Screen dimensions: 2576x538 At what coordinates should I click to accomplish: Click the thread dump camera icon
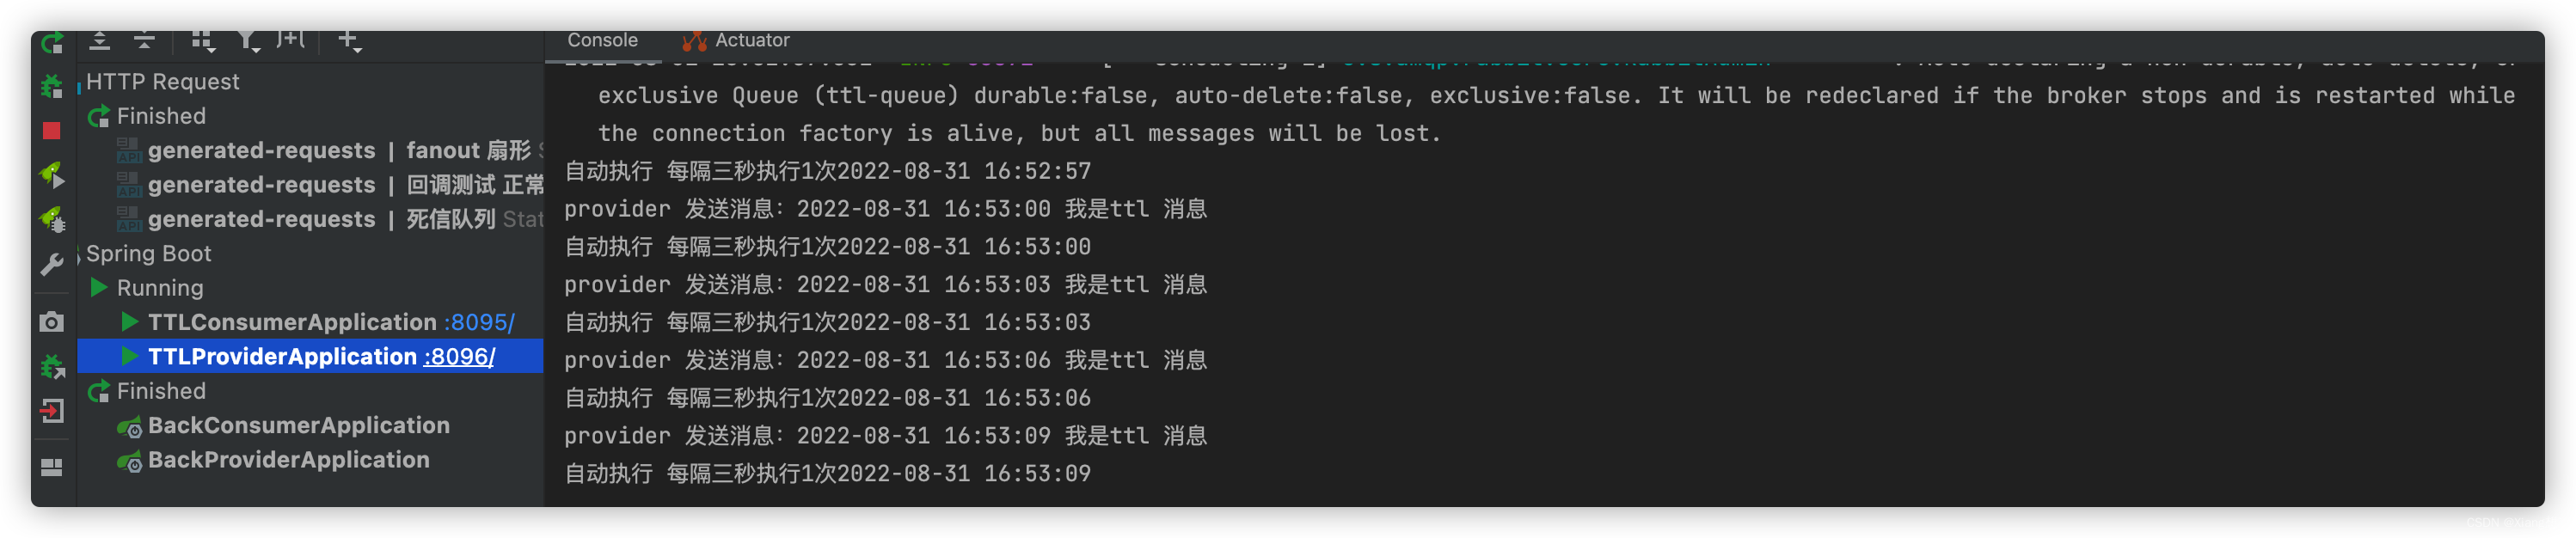(x=51, y=321)
